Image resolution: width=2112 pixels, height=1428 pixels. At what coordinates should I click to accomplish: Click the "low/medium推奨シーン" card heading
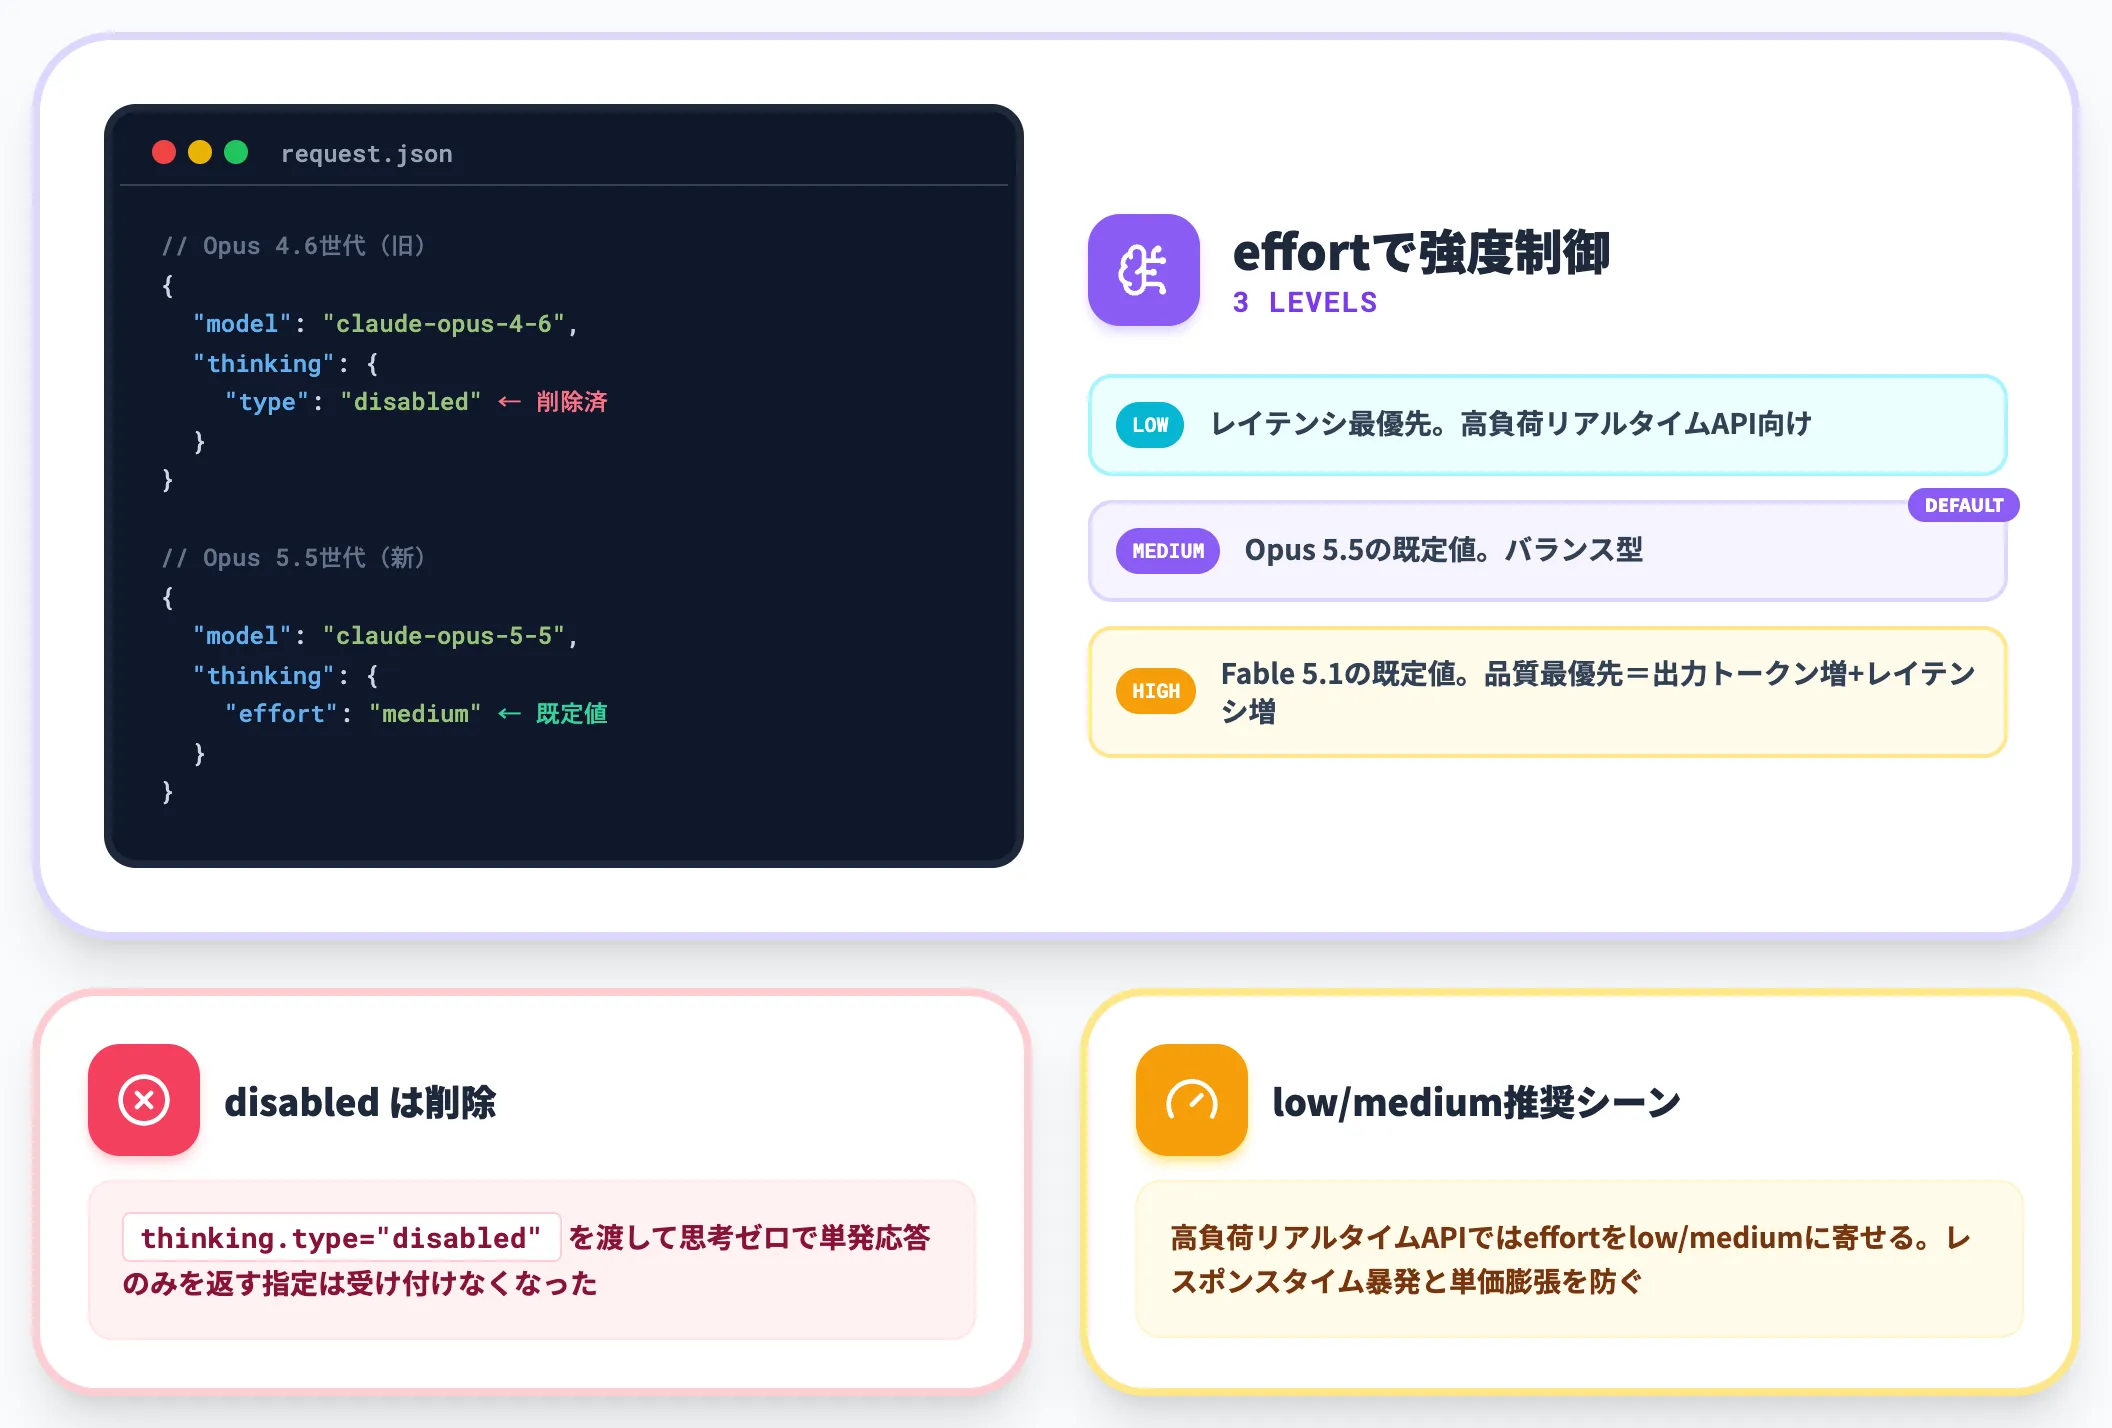pos(1476,1102)
